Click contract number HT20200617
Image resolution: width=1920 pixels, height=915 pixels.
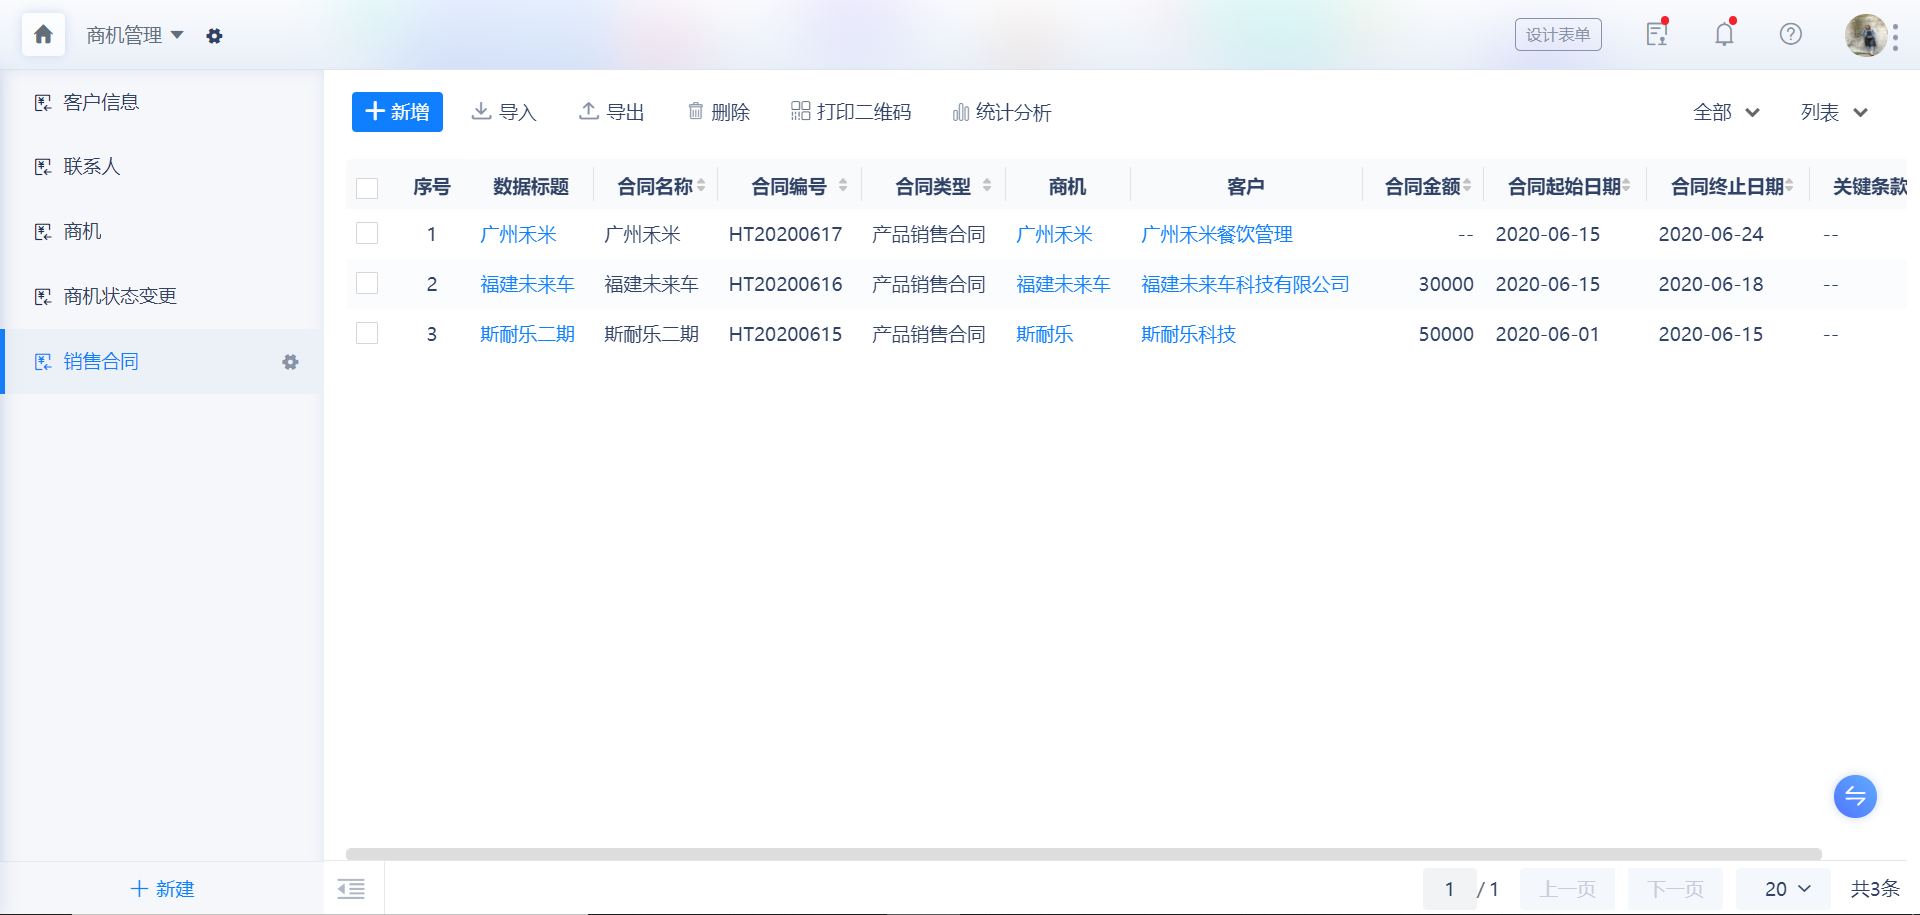785,234
